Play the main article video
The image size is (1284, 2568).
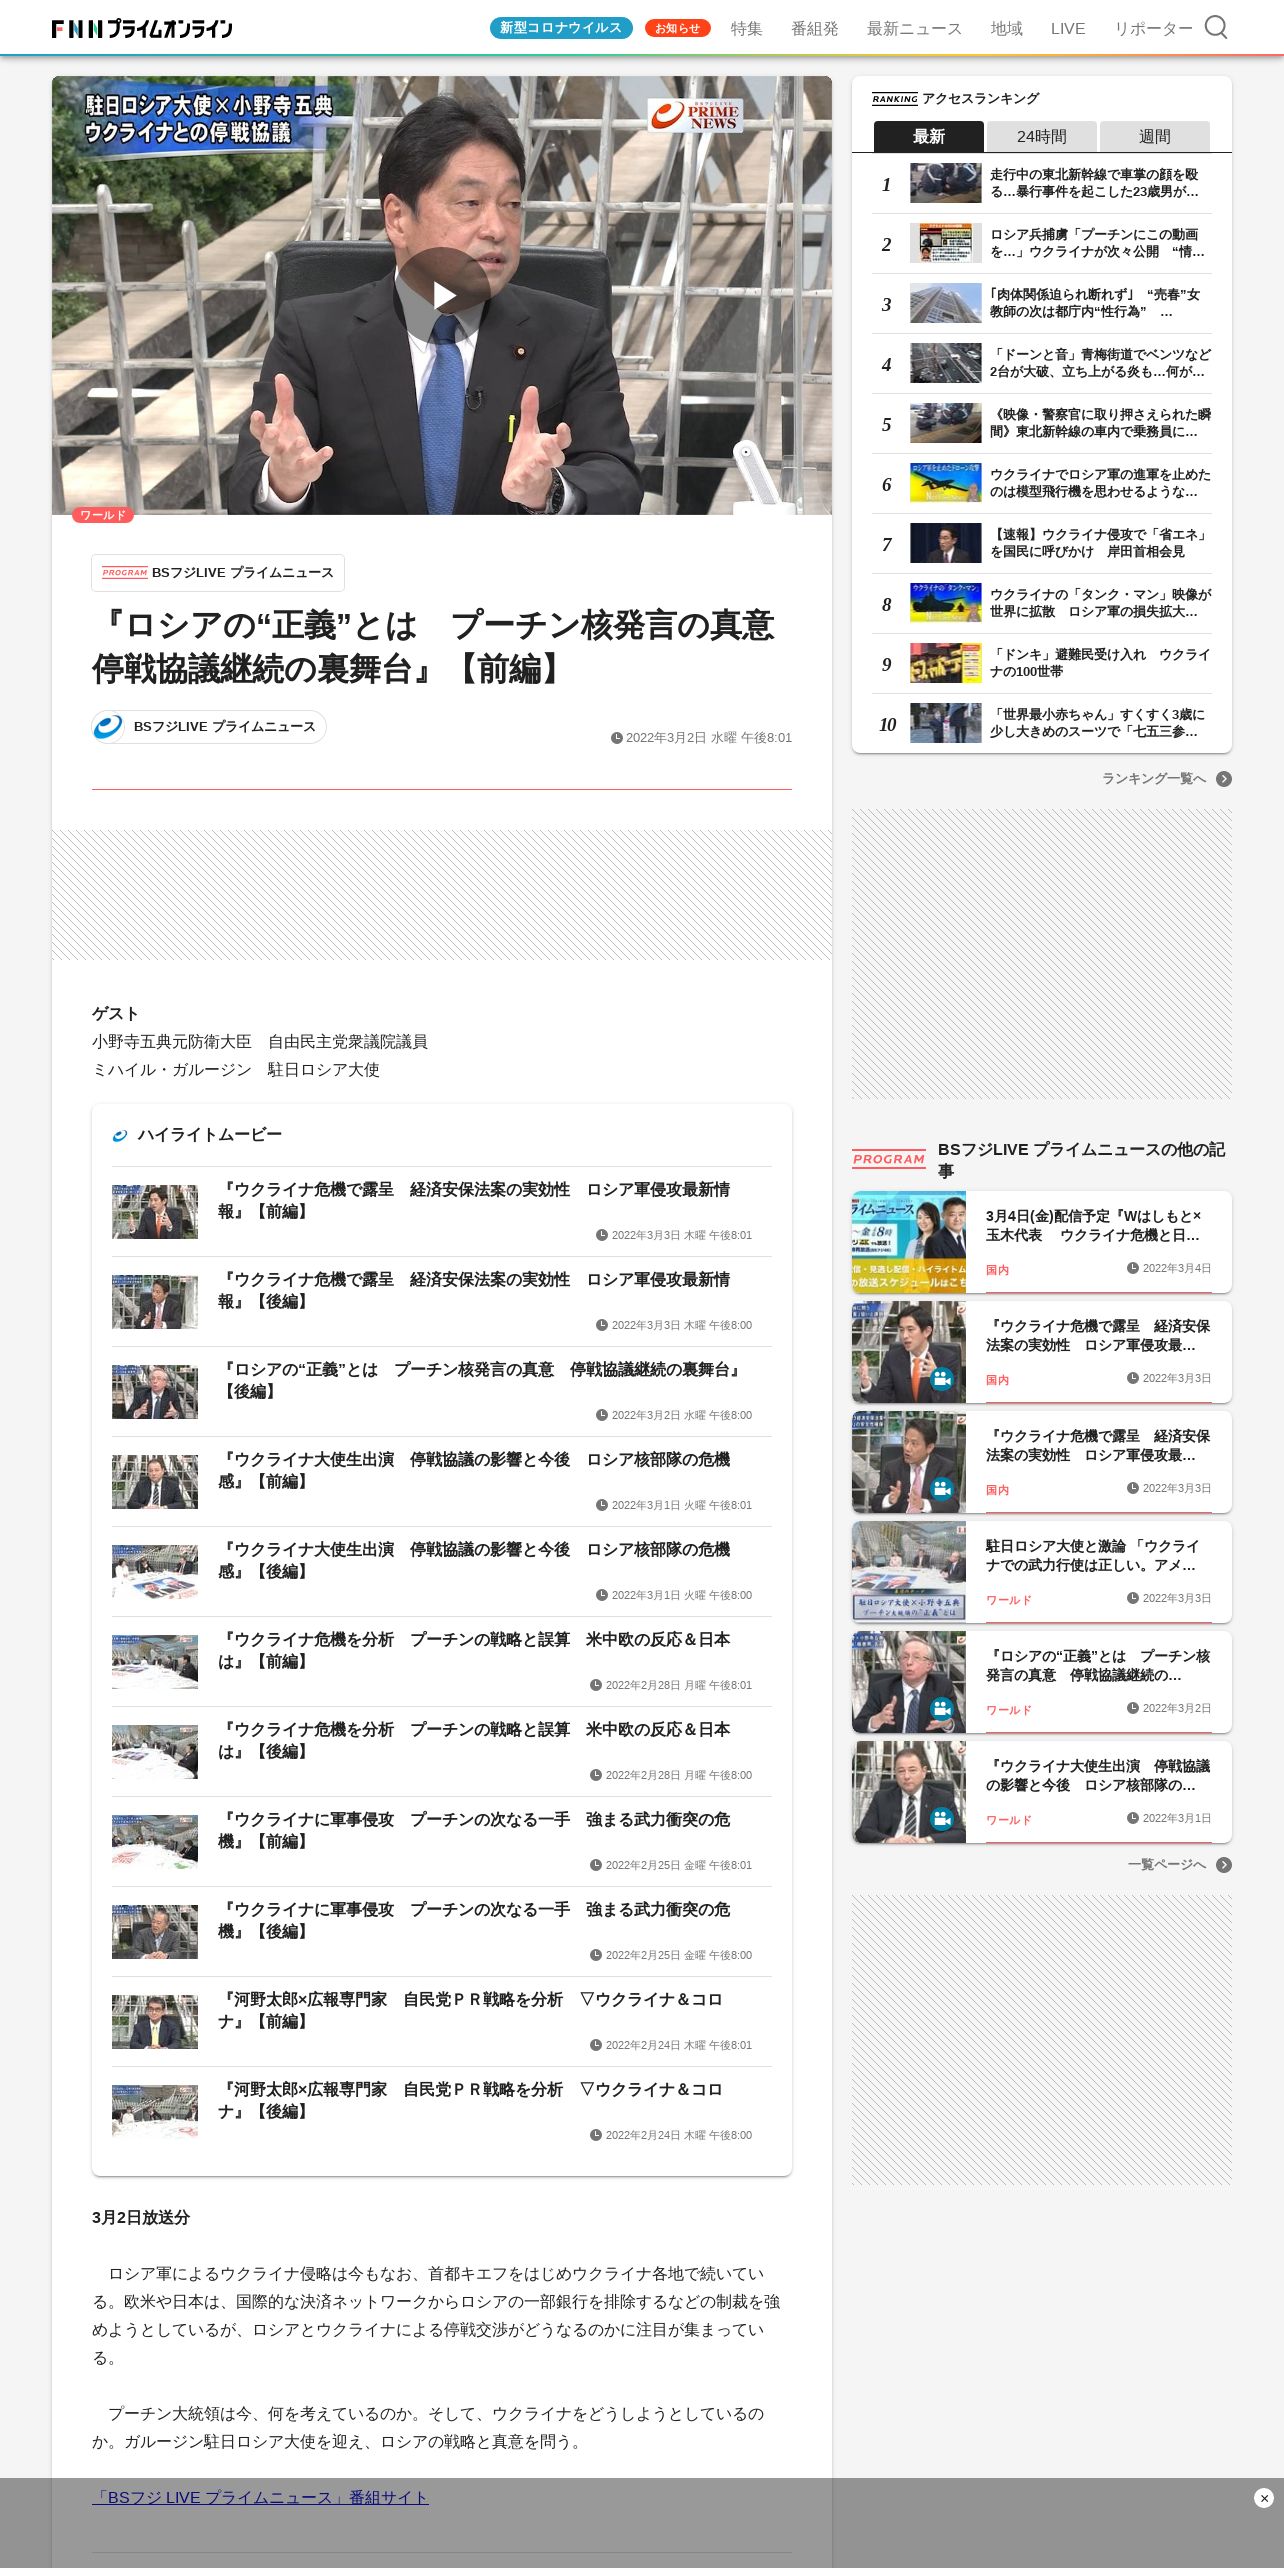pyautogui.click(x=442, y=296)
